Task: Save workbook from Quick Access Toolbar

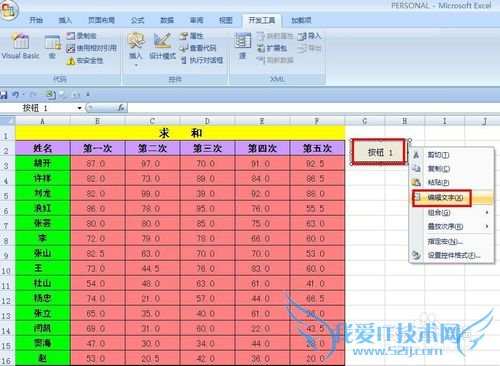Action: 4,95
